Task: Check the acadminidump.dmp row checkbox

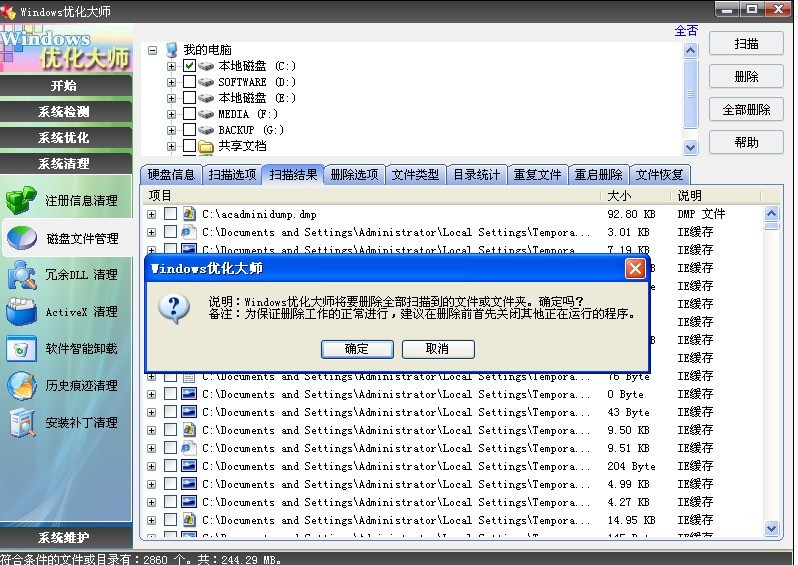Action: [170, 214]
